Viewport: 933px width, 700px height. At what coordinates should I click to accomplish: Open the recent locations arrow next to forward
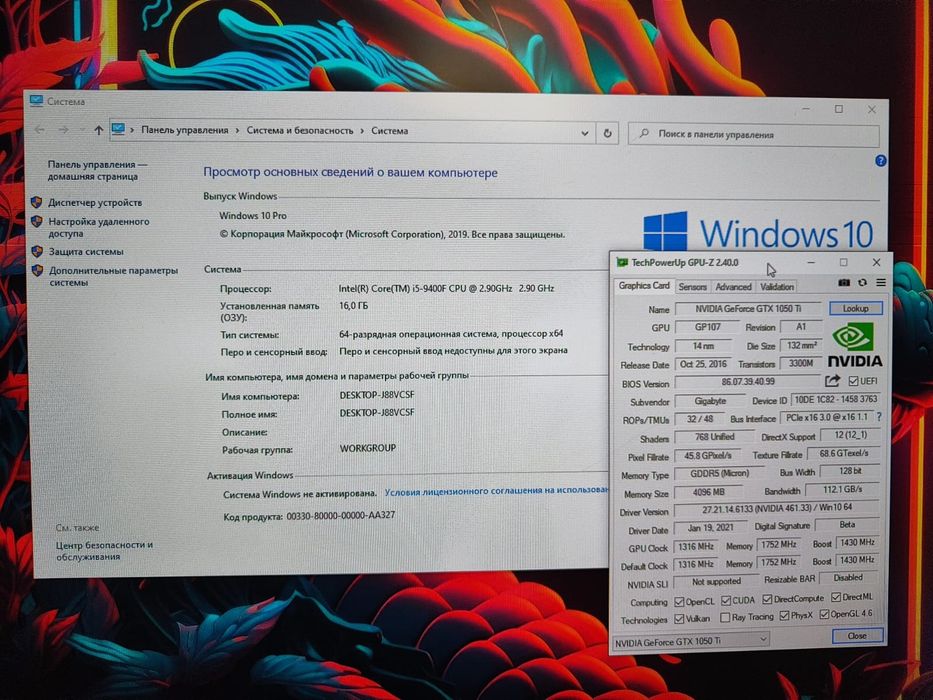coord(82,130)
